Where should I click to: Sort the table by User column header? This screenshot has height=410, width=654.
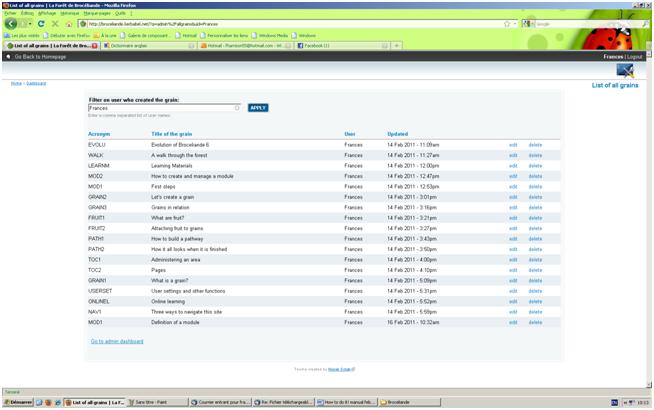click(350, 134)
